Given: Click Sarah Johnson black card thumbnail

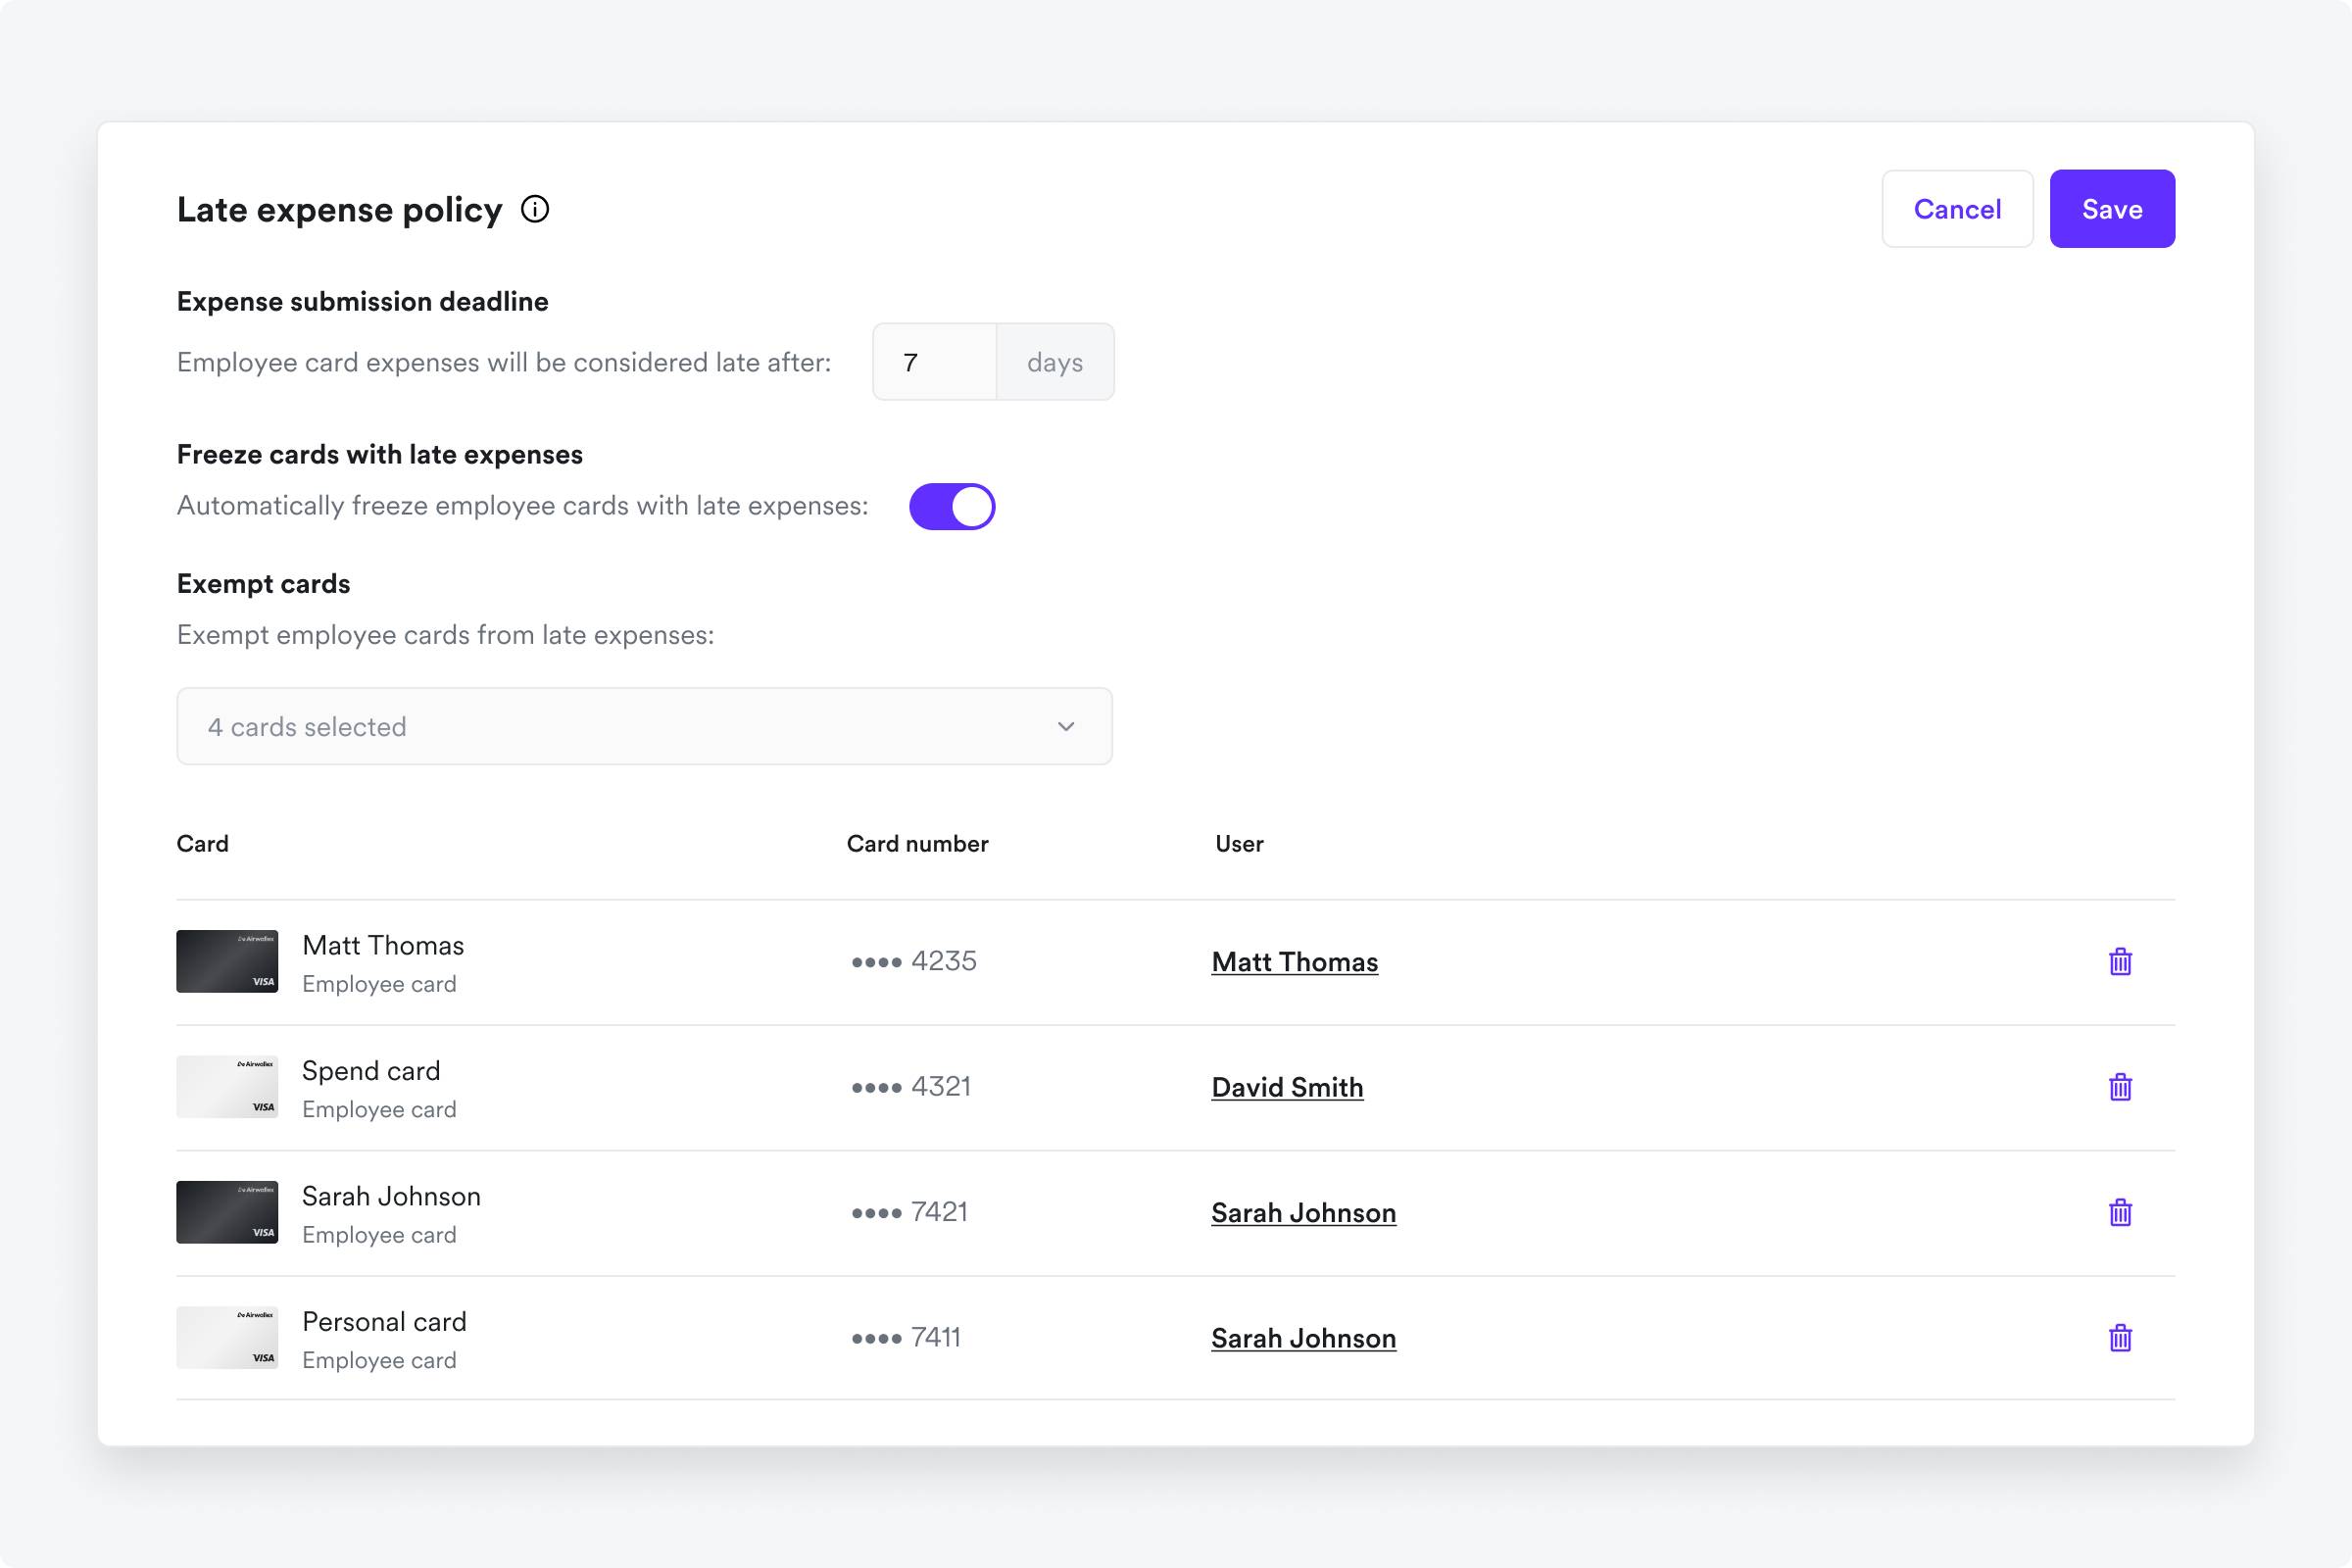Looking at the screenshot, I should coord(227,1212).
